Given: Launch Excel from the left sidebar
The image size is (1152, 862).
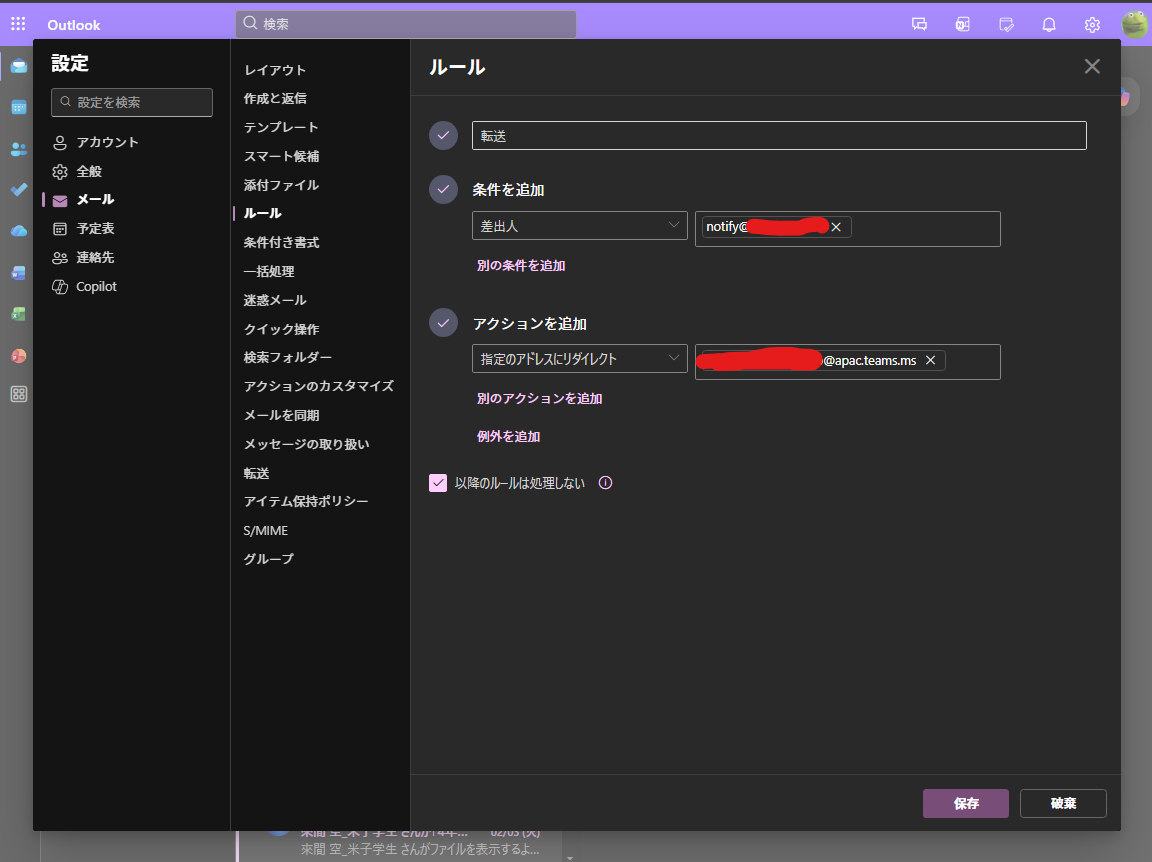Looking at the screenshot, I should click(x=18, y=313).
